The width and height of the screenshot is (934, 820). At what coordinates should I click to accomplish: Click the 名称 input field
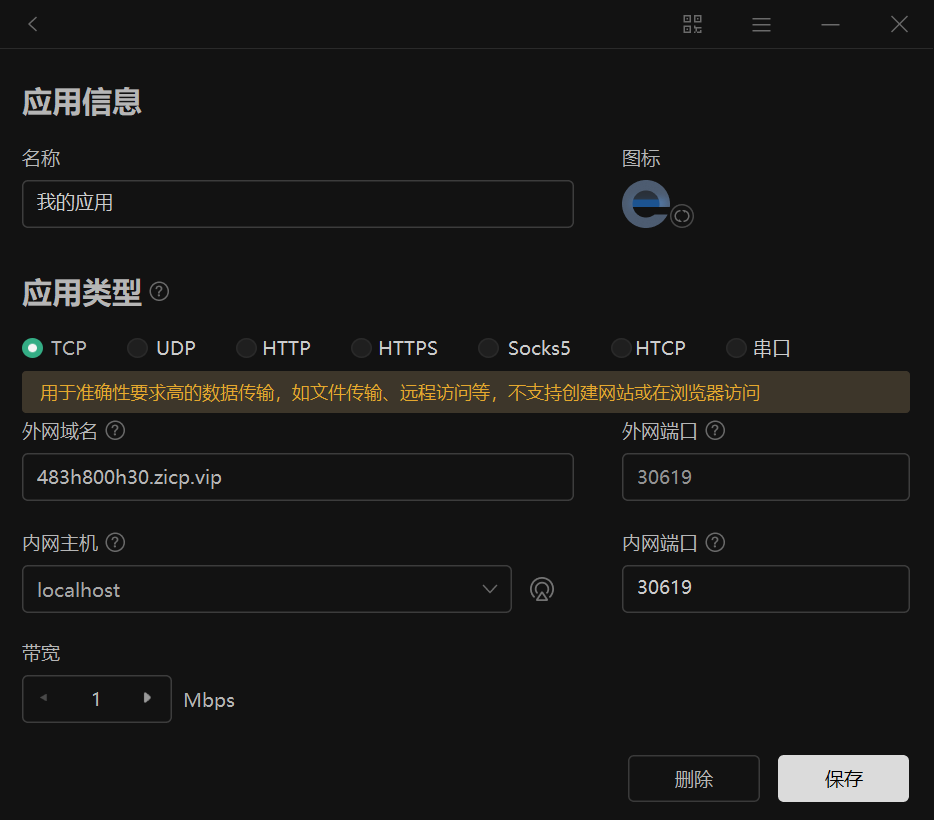click(297, 204)
